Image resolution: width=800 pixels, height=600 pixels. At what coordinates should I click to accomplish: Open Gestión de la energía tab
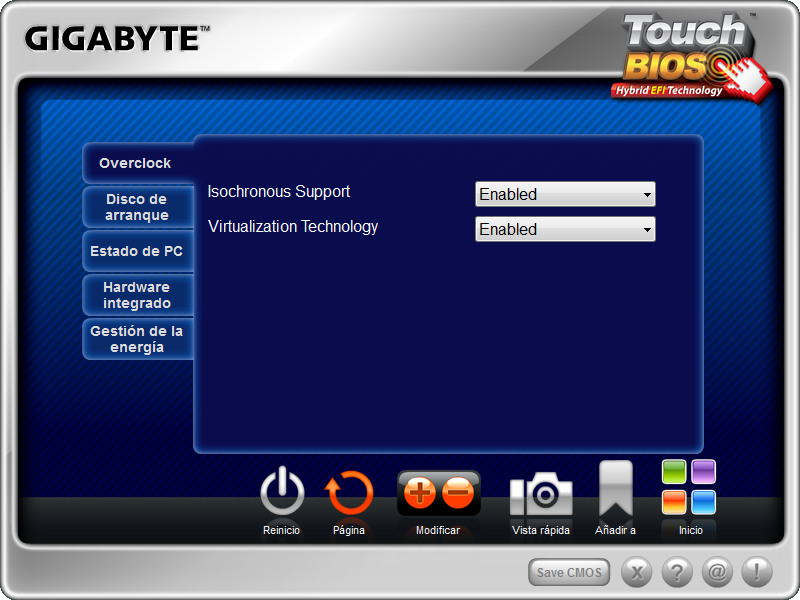coord(137,339)
